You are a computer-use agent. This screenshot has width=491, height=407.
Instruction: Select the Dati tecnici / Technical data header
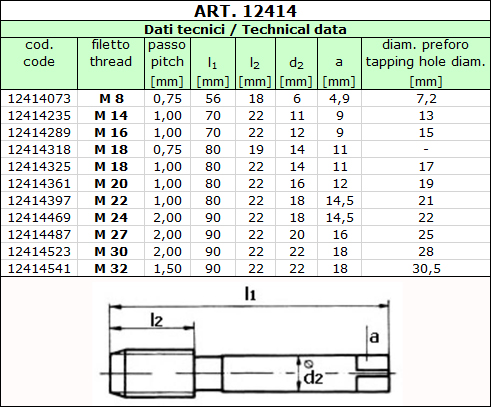pos(245,29)
